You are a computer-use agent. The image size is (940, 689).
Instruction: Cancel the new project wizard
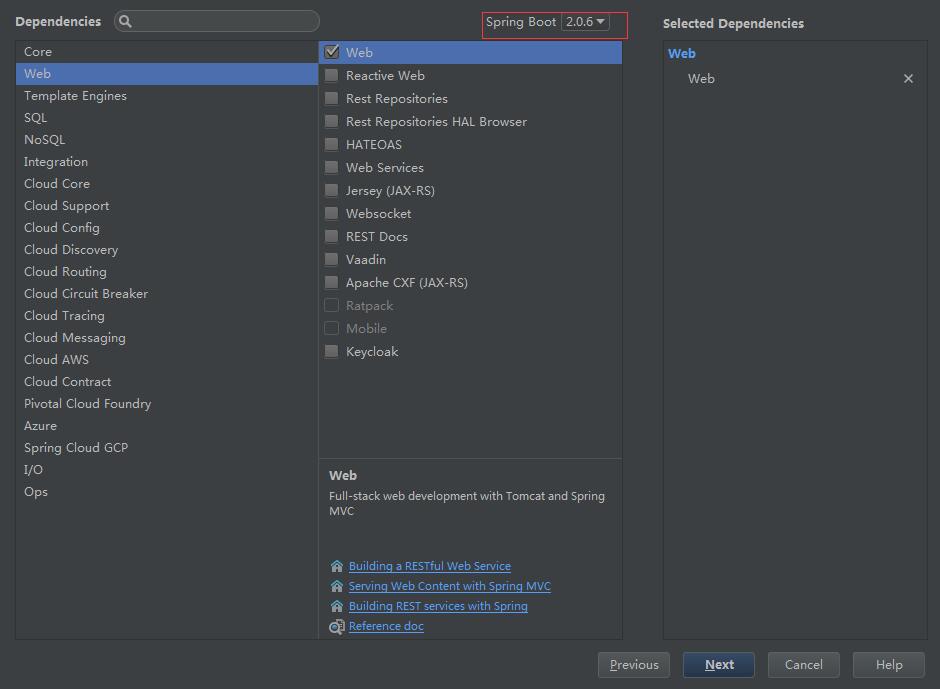click(804, 664)
